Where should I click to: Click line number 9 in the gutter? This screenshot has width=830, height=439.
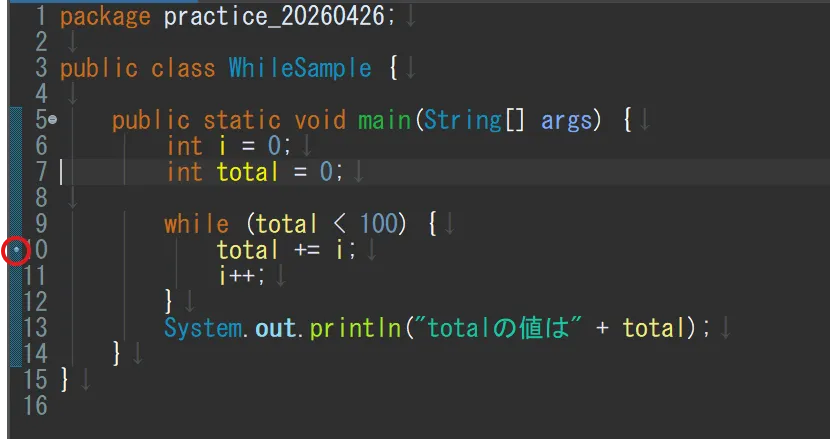pyautogui.click(x=41, y=224)
